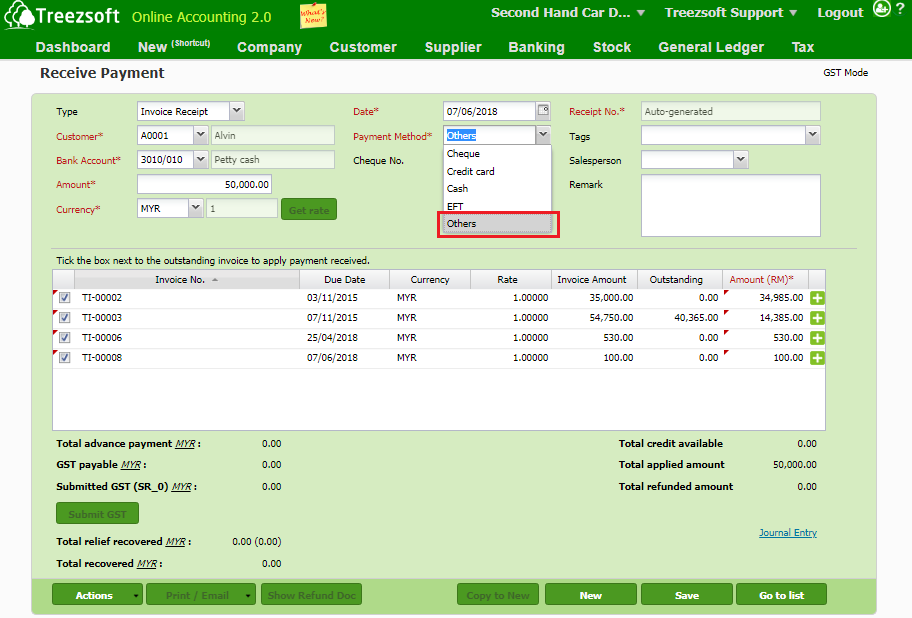Click green plus icon for TI-00002

click(817, 298)
